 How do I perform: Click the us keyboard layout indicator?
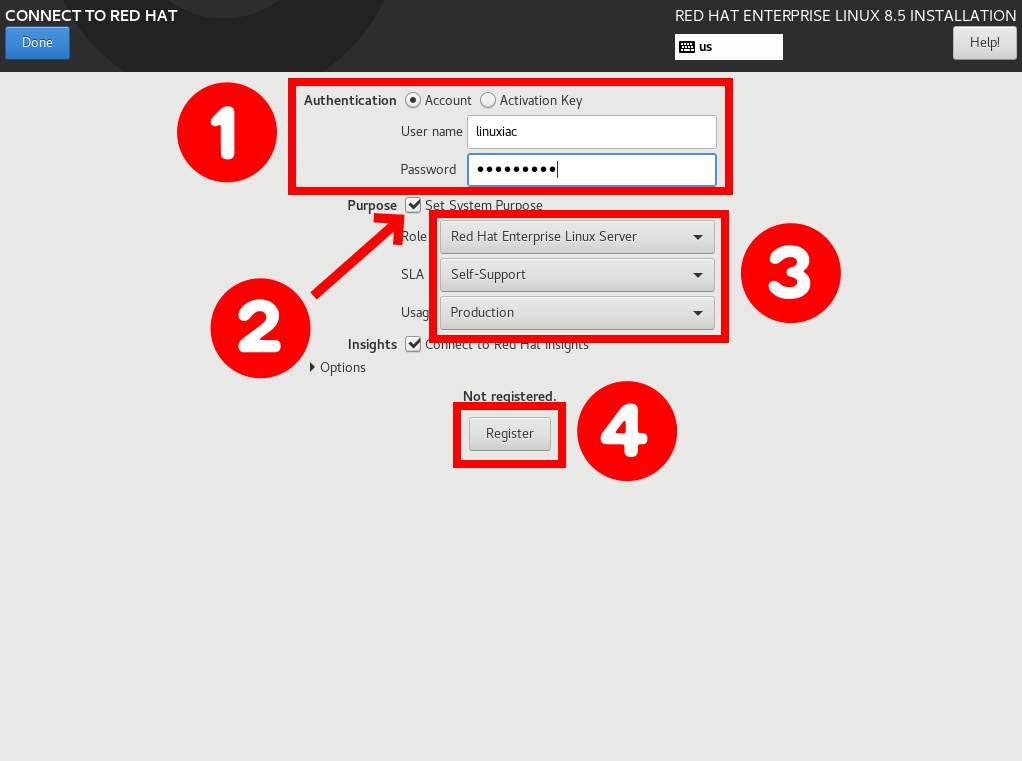(x=729, y=47)
